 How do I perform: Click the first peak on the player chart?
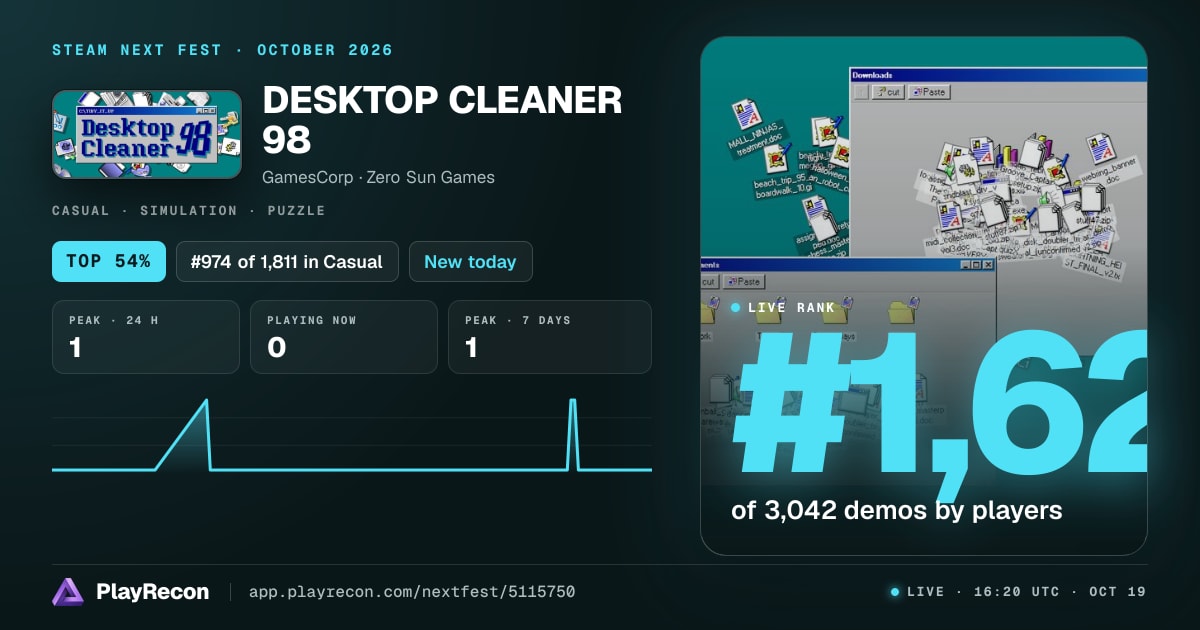[x=206, y=401]
